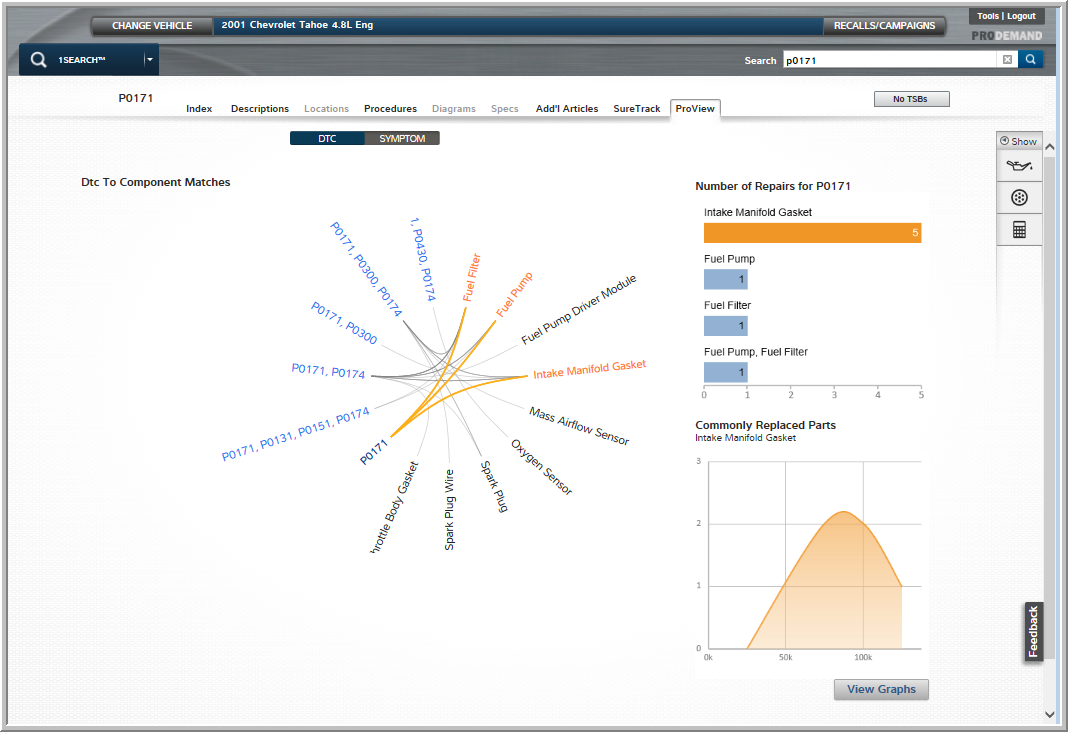Open the Add'l Articles tab
Image resolution: width=1068 pixels, height=732 pixels.
coord(567,108)
